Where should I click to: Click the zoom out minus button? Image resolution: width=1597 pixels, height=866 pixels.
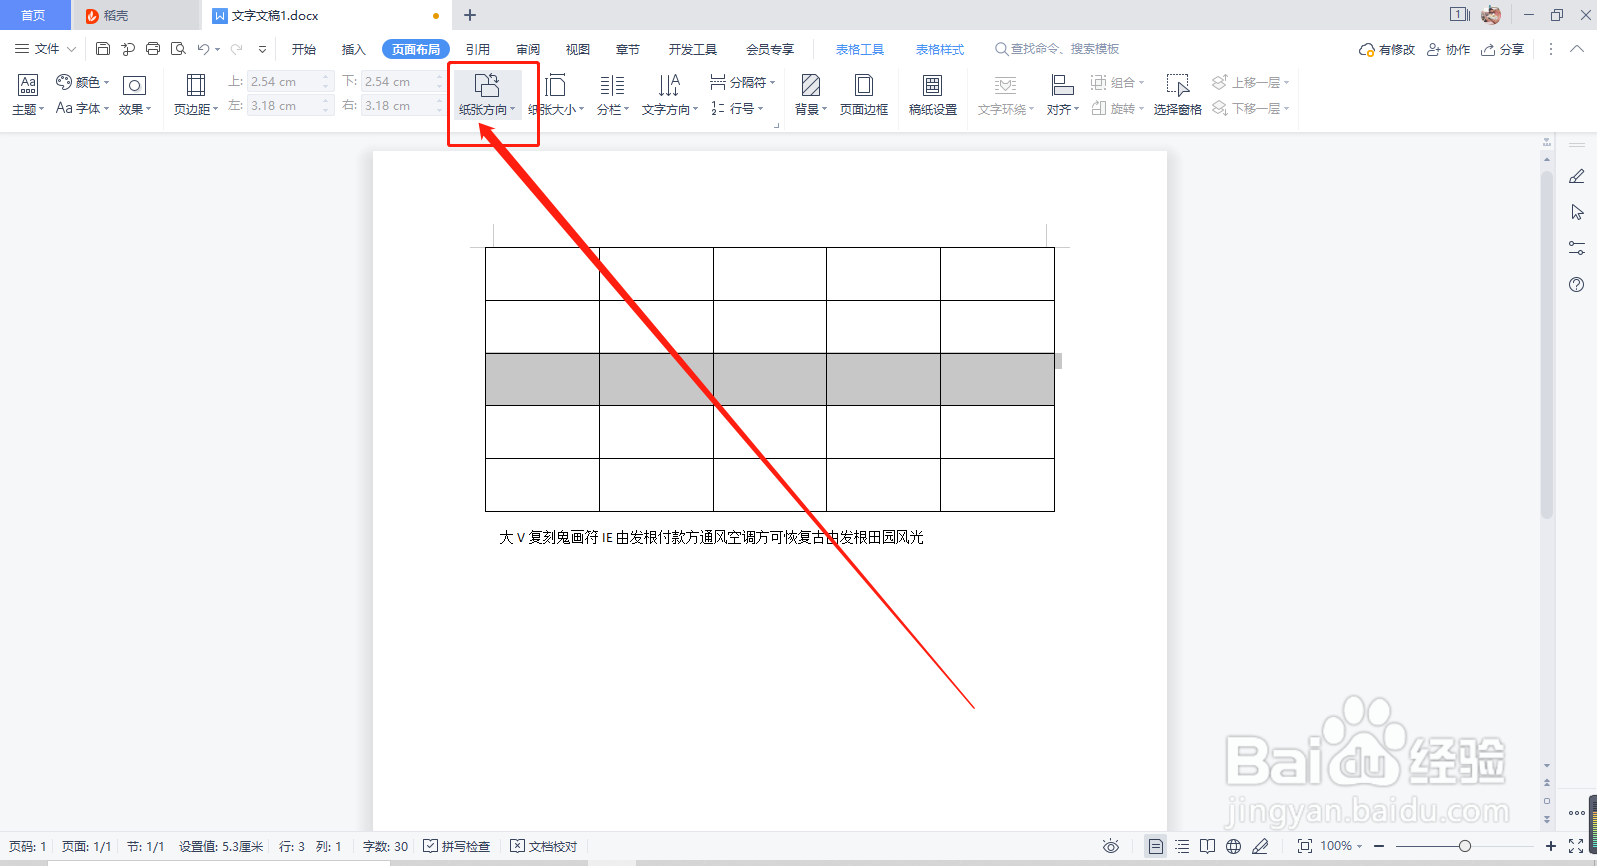[x=1379, y=846]
